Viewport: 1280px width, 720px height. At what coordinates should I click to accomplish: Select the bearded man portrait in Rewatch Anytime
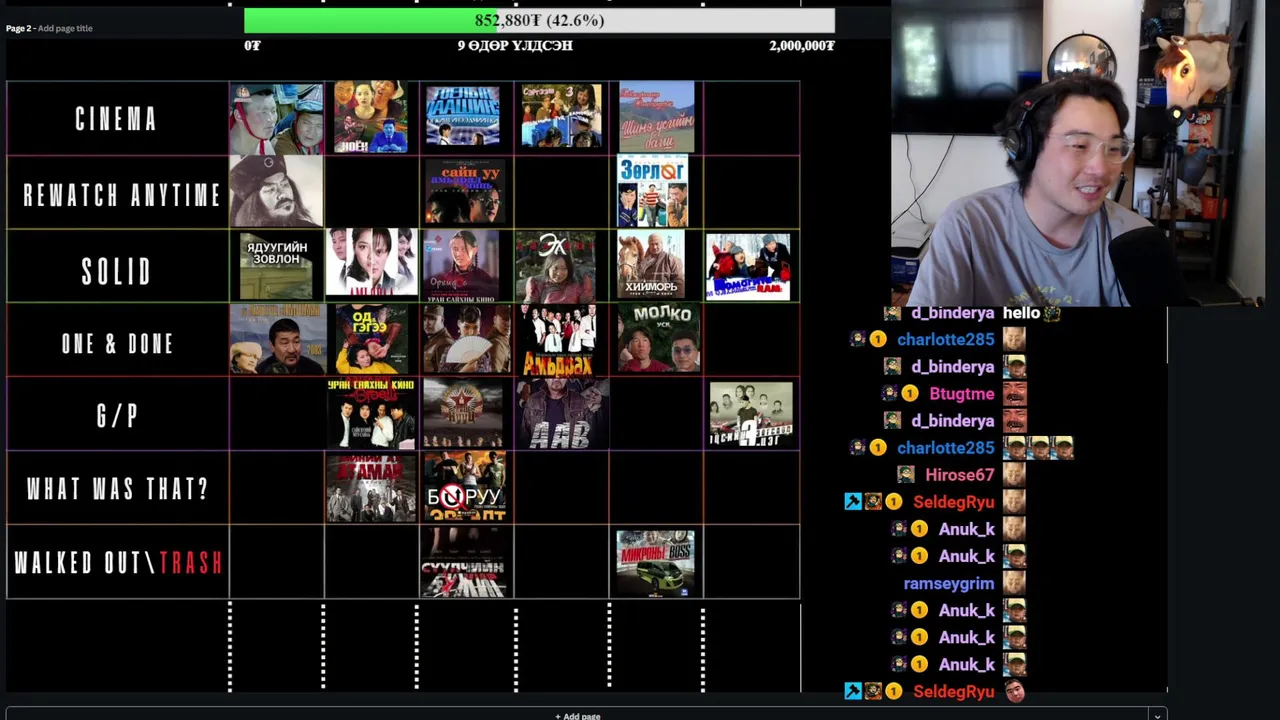click(x=276, y=191)
